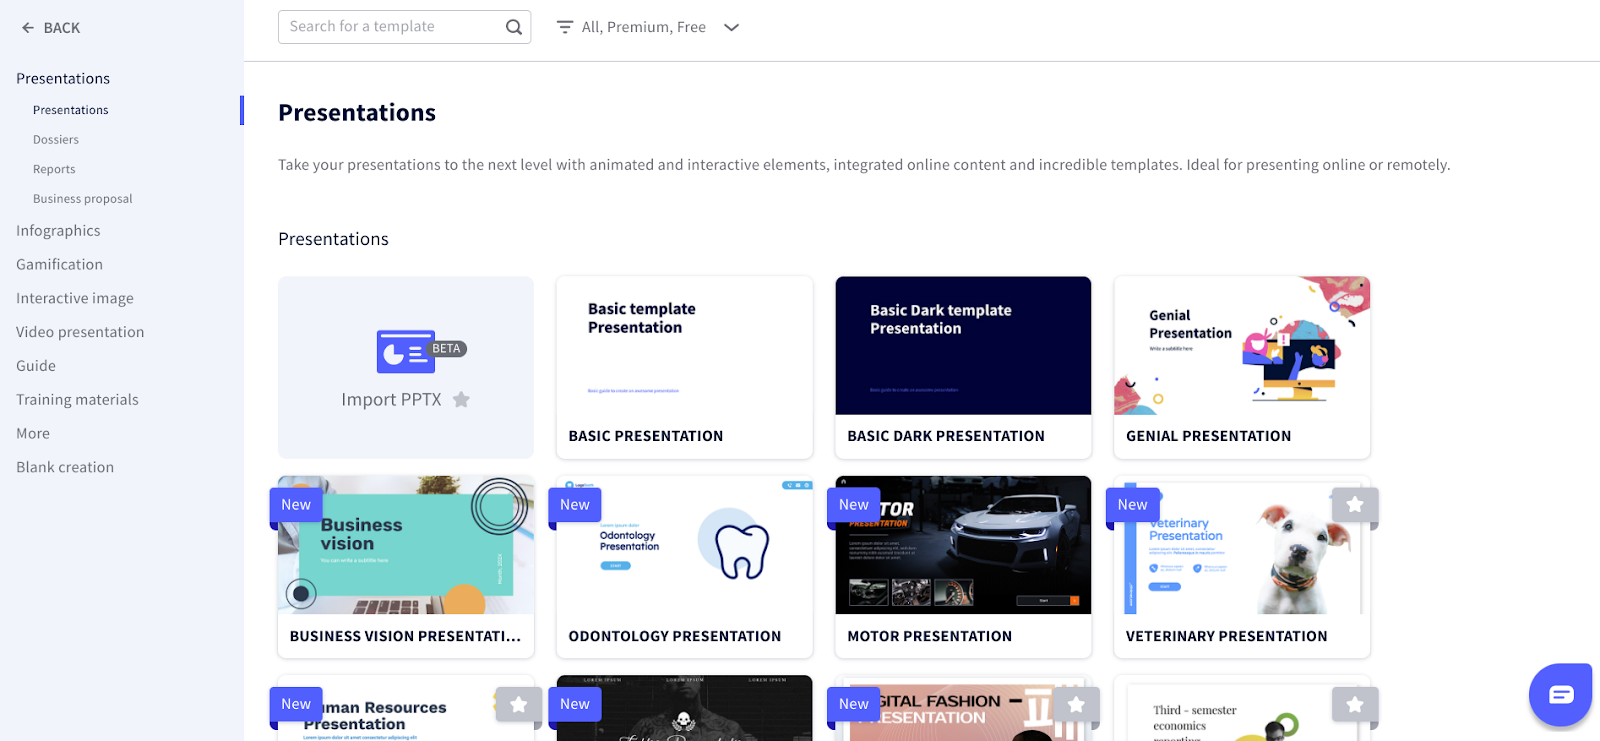Open Business vision template thumbnail
This screenshot has height=741, width=1600.
[x=406, y=545]
